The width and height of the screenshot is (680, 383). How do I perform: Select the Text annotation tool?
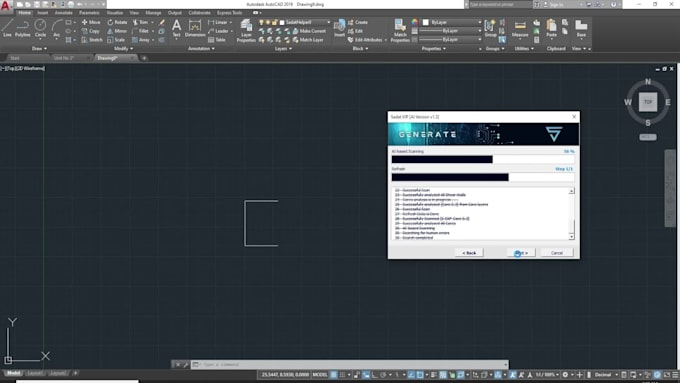pos(177,28)
